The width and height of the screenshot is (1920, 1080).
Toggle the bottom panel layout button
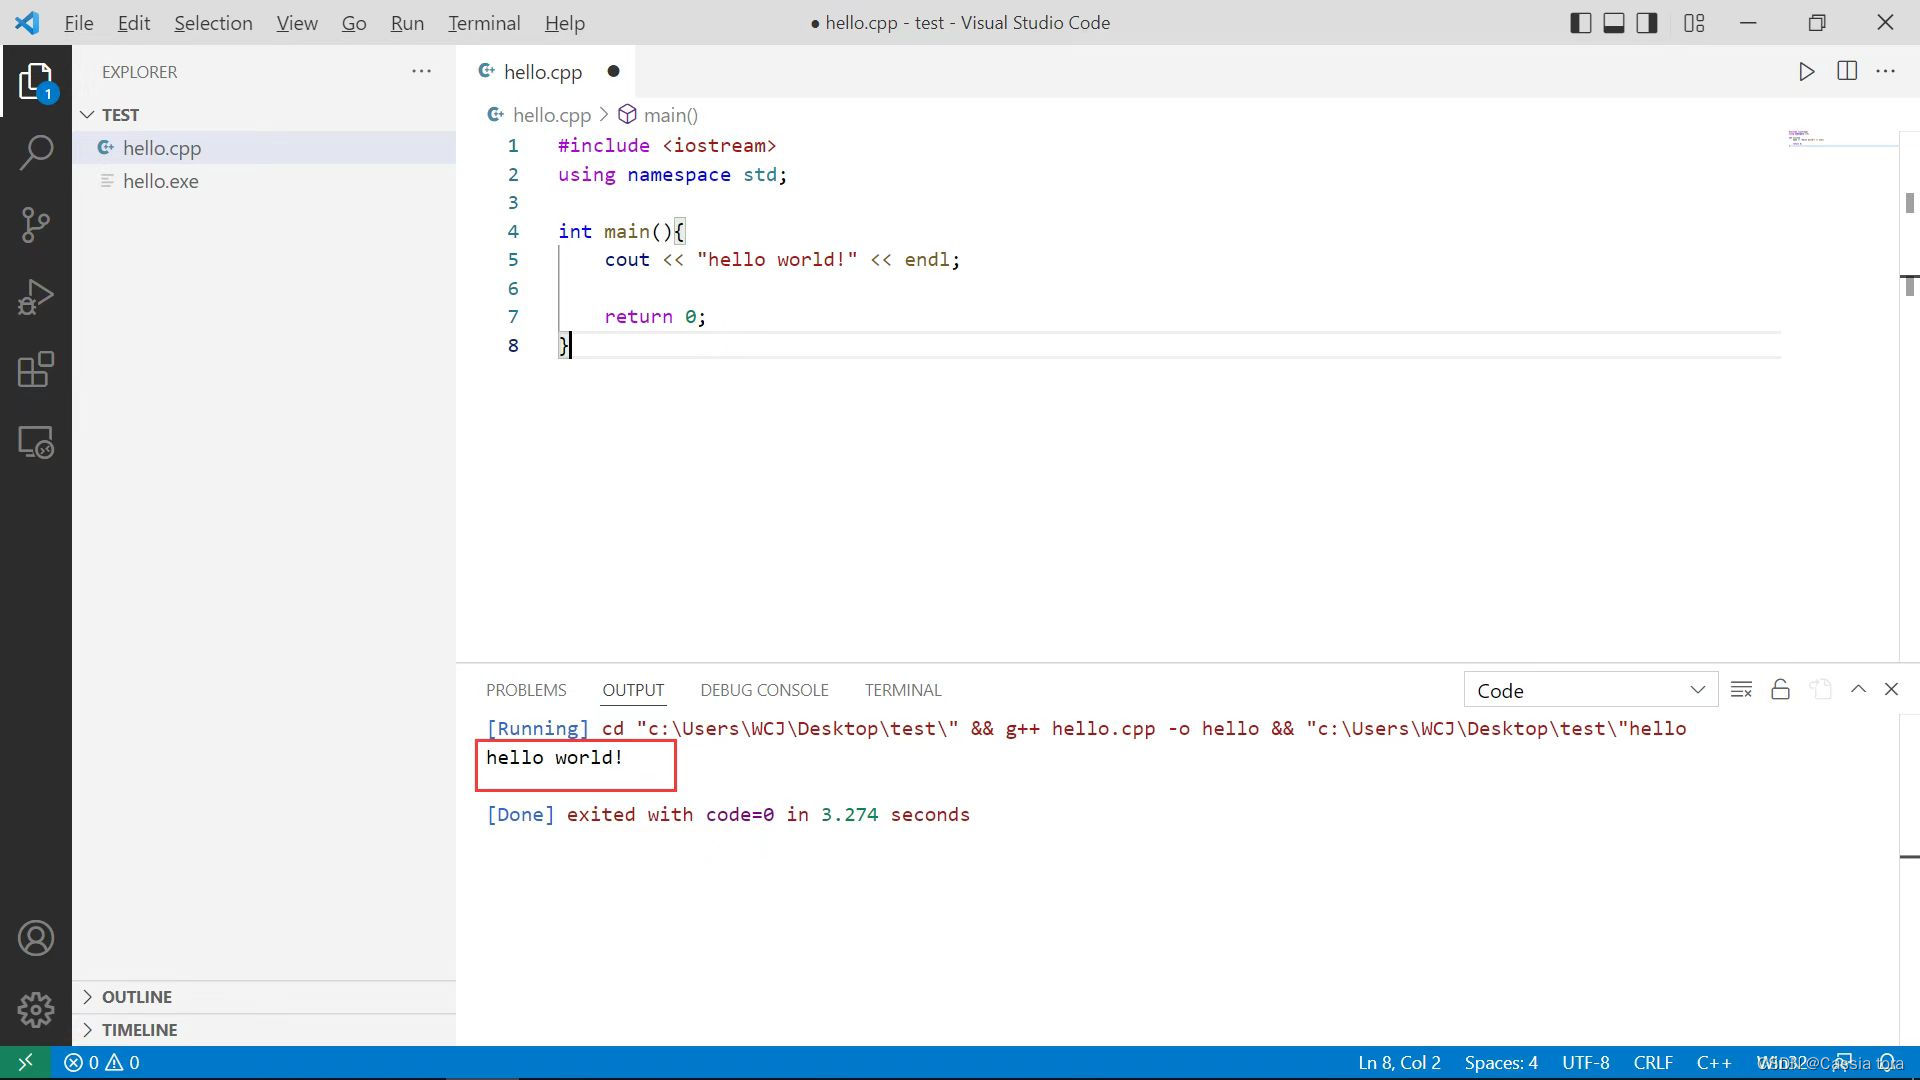click(x=1614, y=23)
